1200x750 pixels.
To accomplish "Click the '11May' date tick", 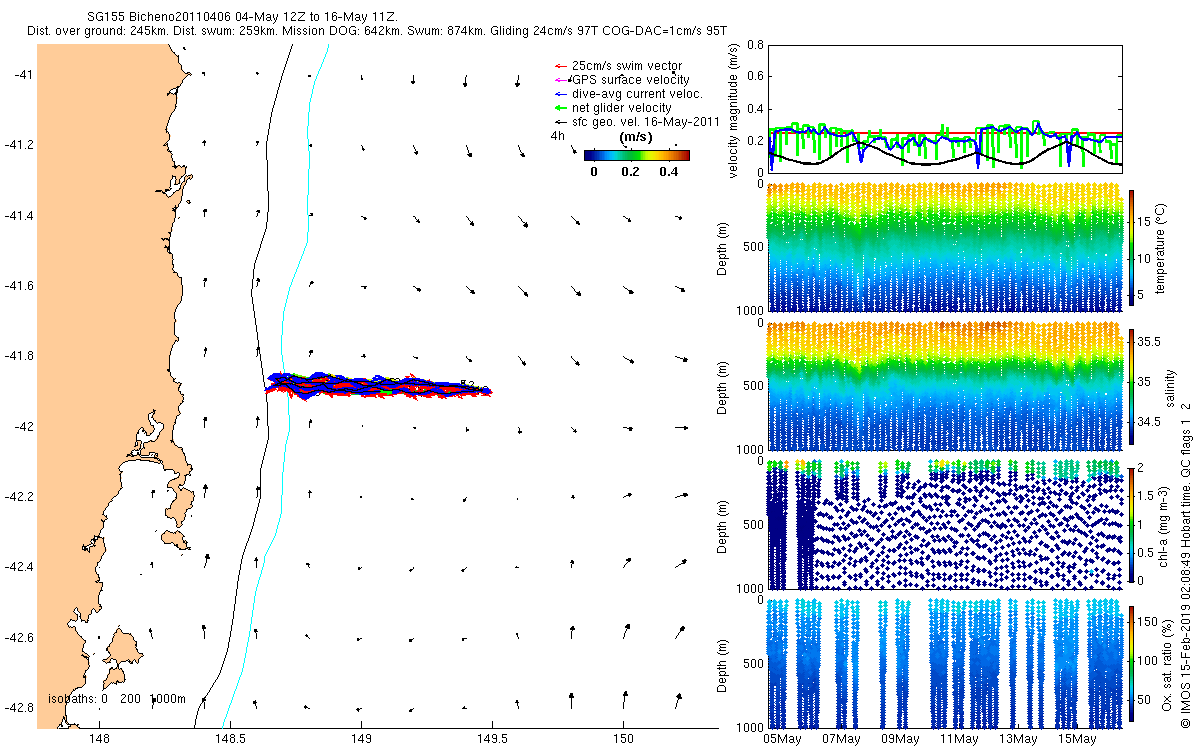I will (959, 740).
